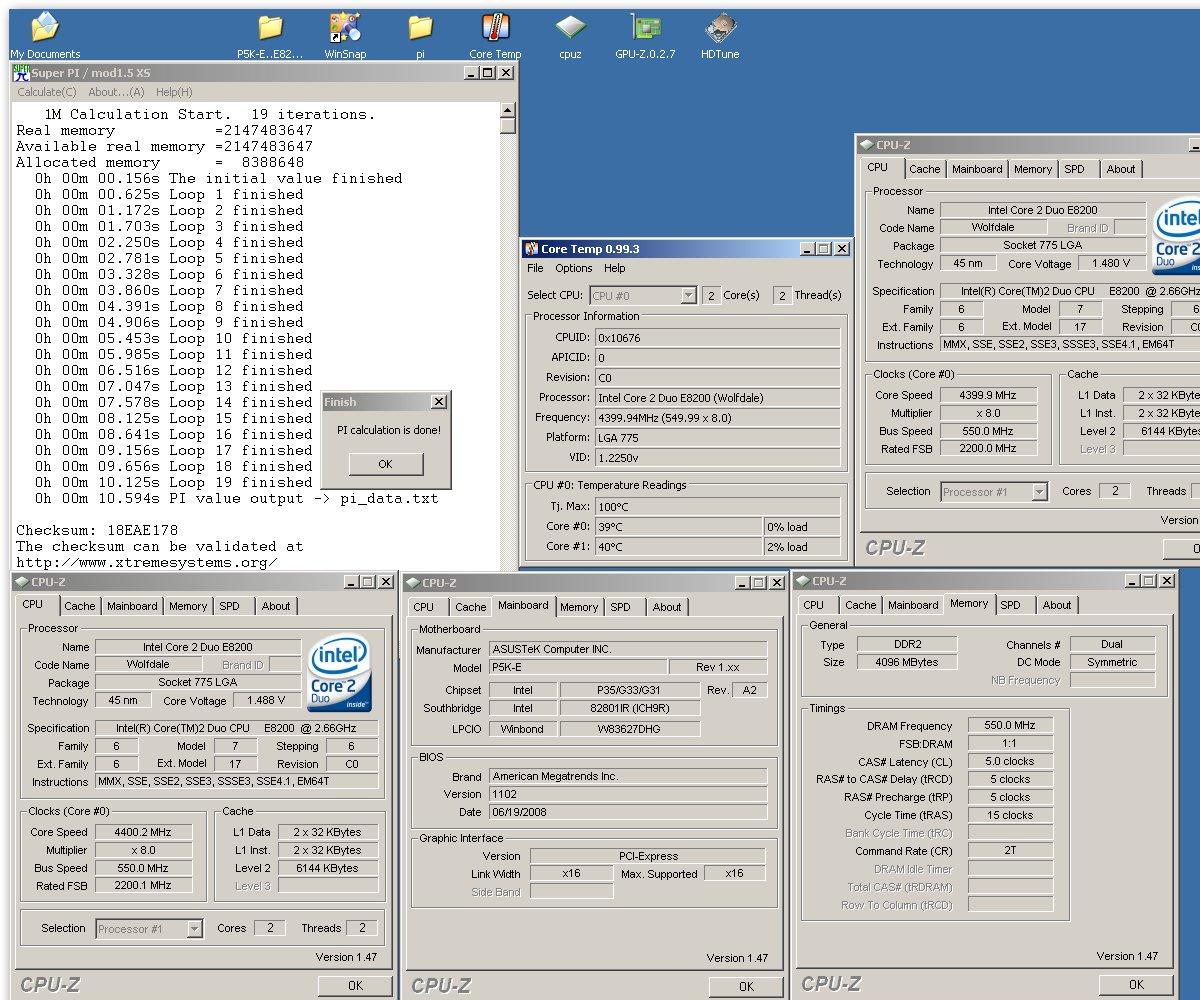Click the Memory Size 4096 MBytes value

pos(905,662)
